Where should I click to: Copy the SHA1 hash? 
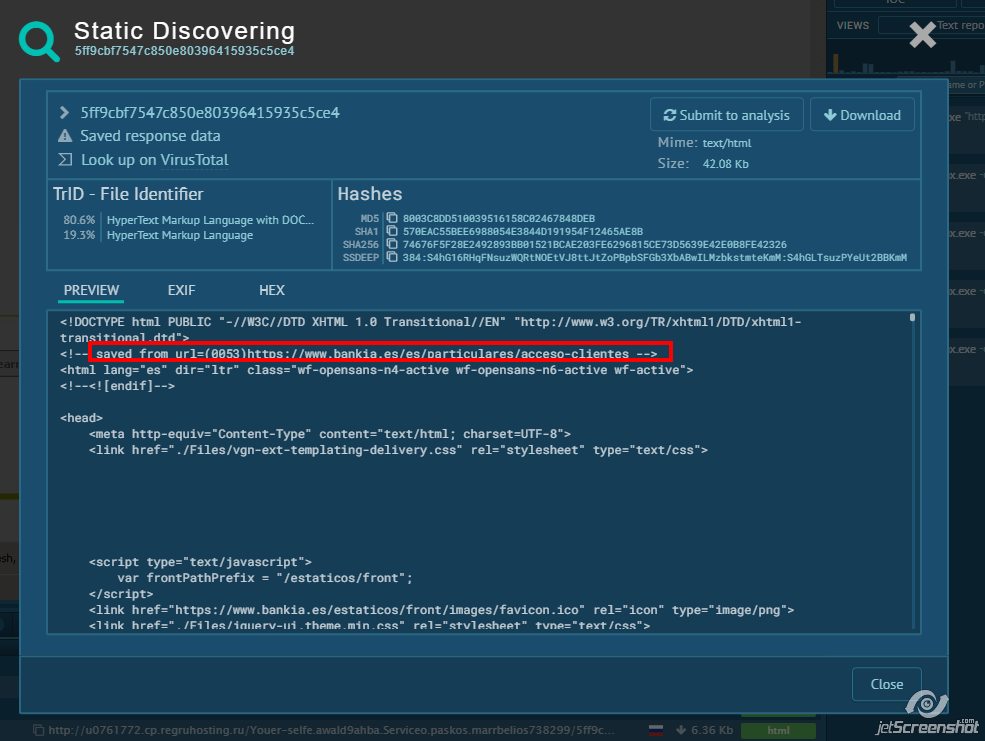tap(392, 231)
